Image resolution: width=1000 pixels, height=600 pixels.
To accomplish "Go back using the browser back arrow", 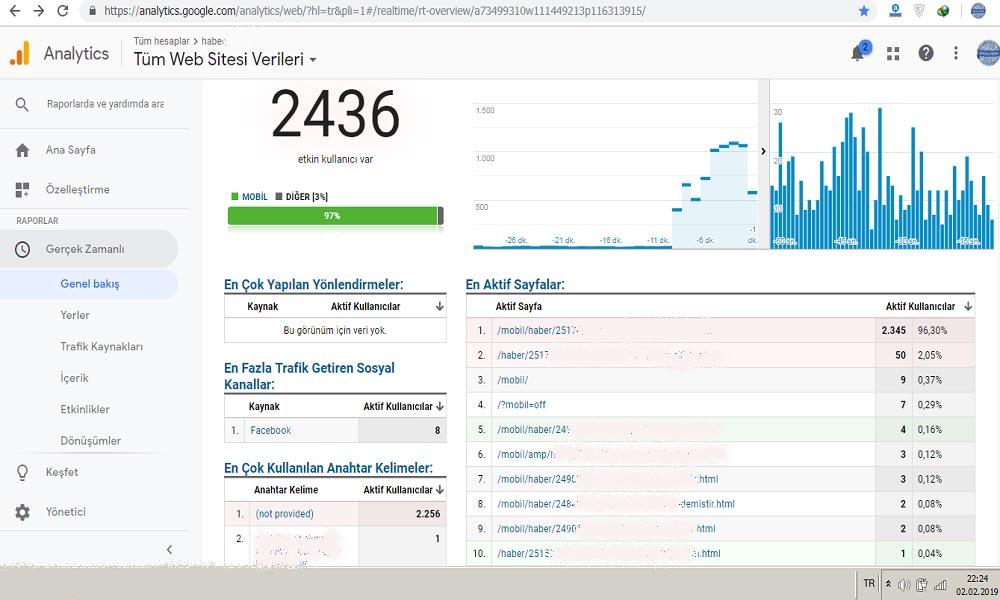I will pyautogui.click(x=15, y=11).
